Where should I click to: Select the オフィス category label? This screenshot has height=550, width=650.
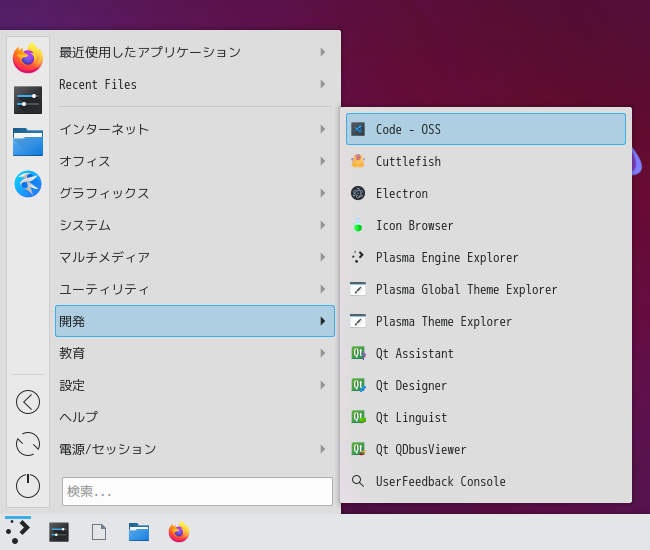85,161
